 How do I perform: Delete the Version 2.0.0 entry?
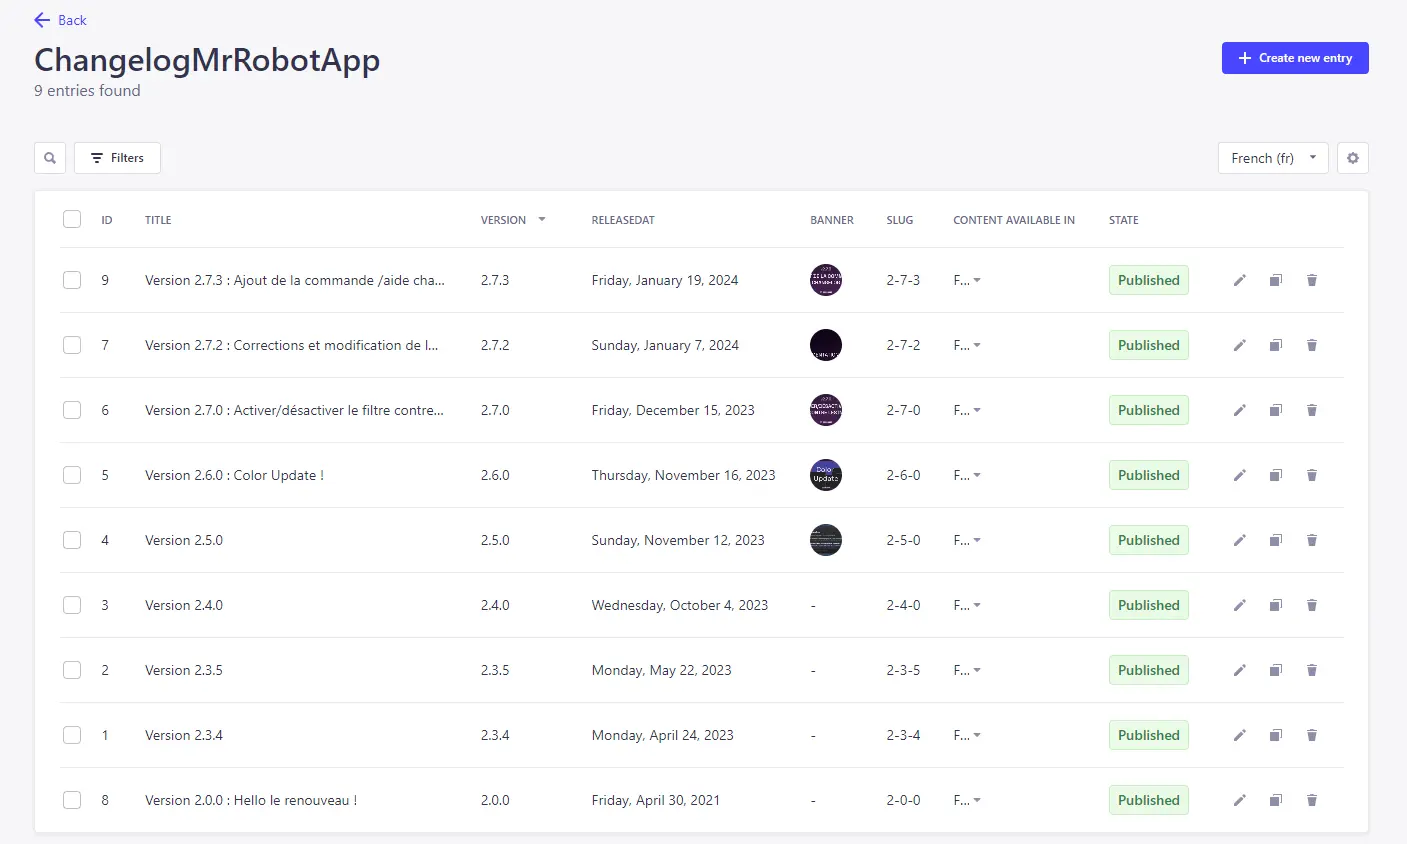[x=1311, y=800]
